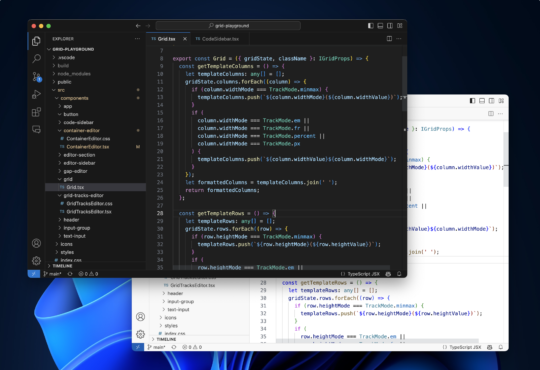
Task: Open notifications bell in light window status bar
Action: coord(501,347)
